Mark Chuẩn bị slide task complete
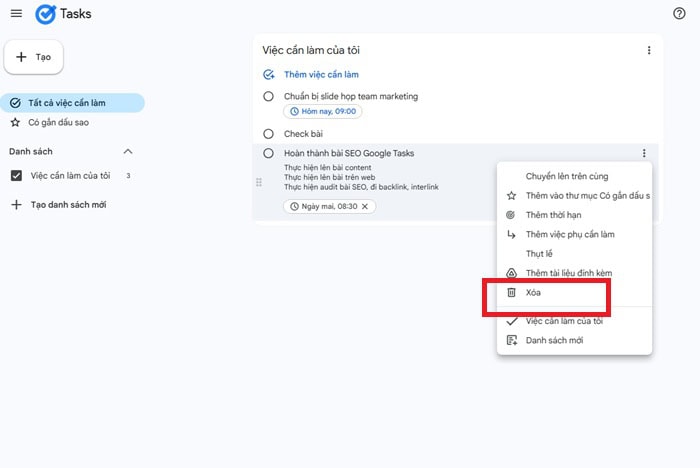This screenshot has width=700, height=468. pos(268,96)
